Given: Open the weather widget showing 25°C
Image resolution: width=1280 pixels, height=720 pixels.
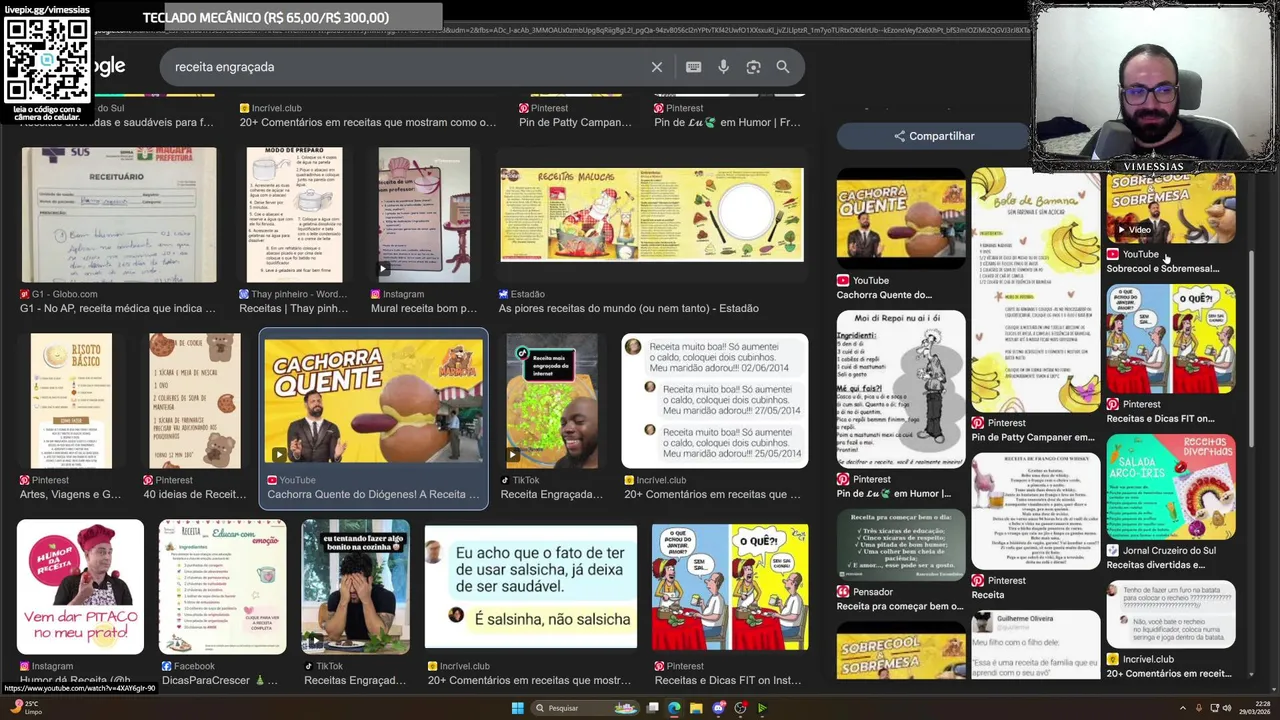Looking at the screenshot, I should click(x=24, y=707).
